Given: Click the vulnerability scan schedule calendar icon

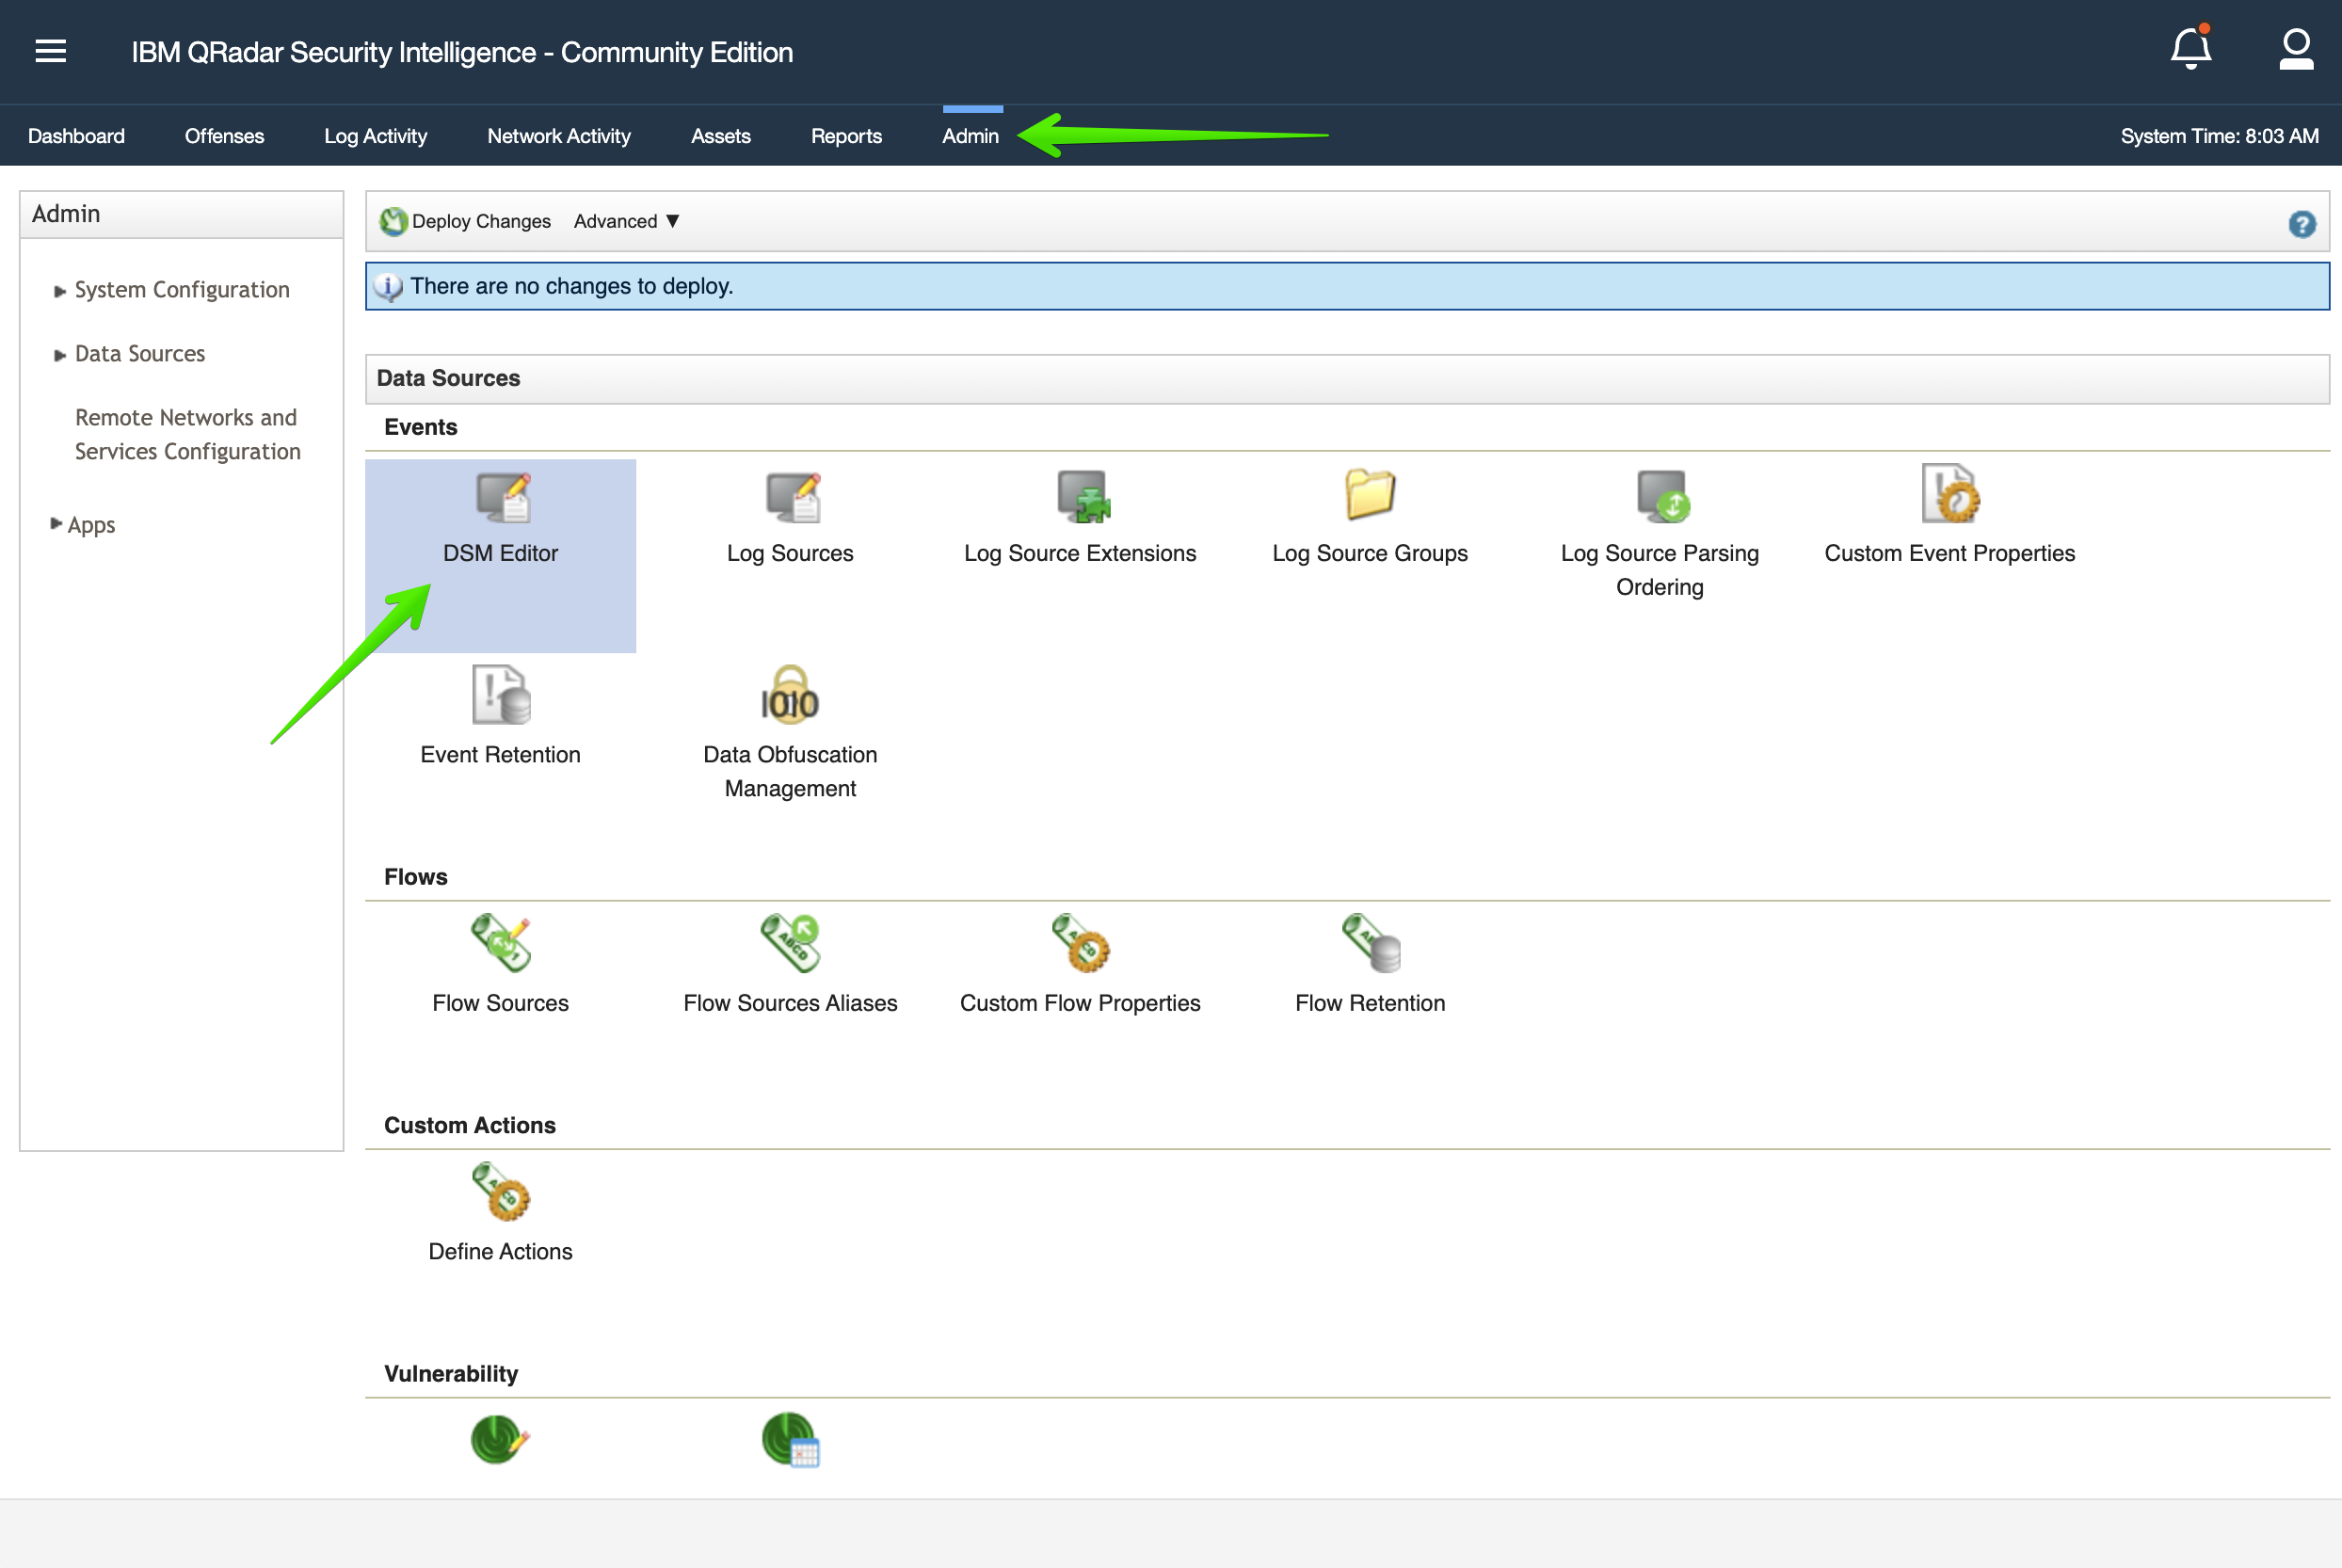Looking at the screenshot, I should (790, 1440).
